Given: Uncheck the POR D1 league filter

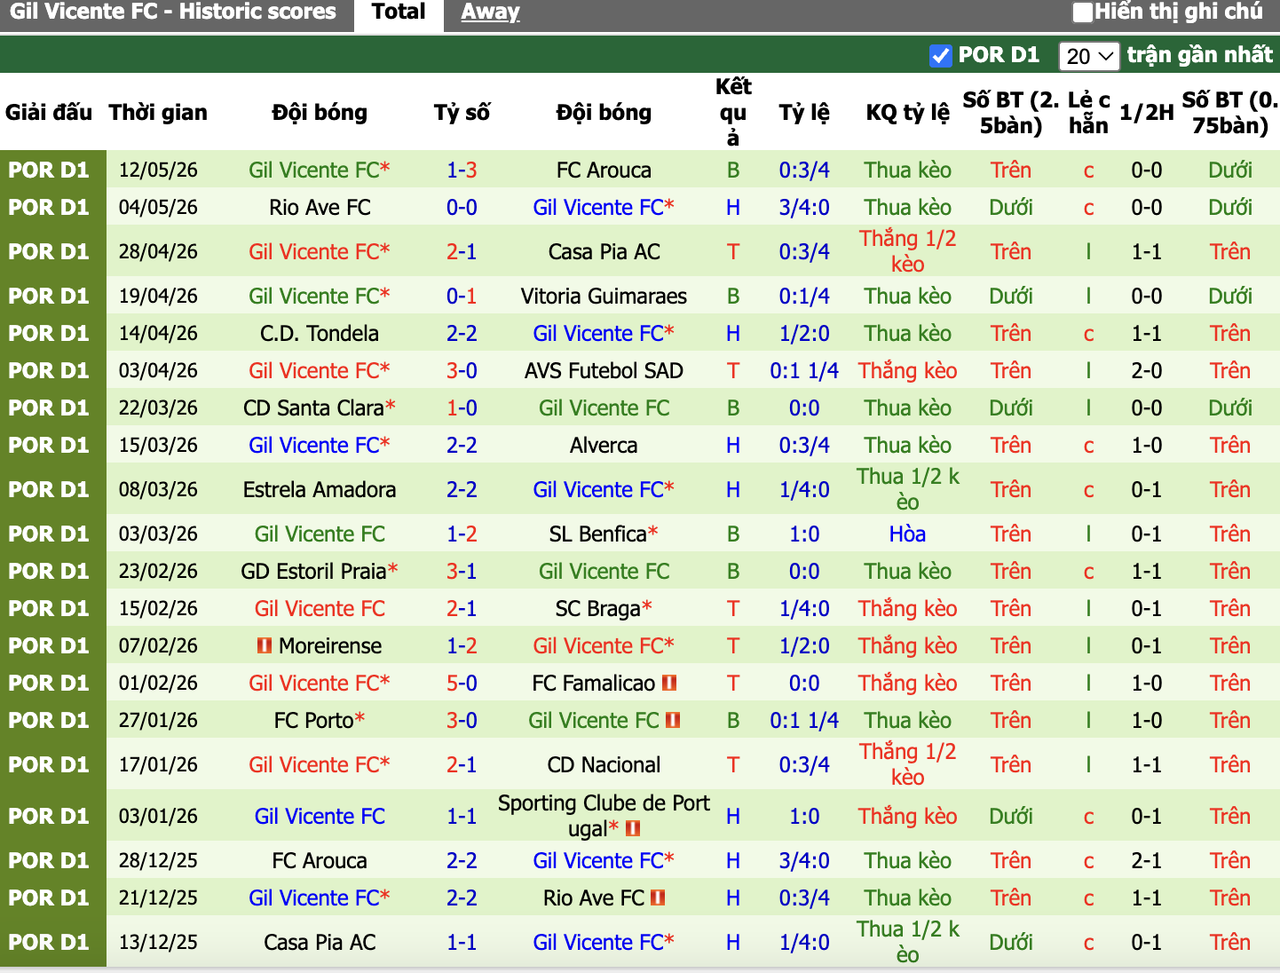Looking at the screenshot, I should point(940,56).
